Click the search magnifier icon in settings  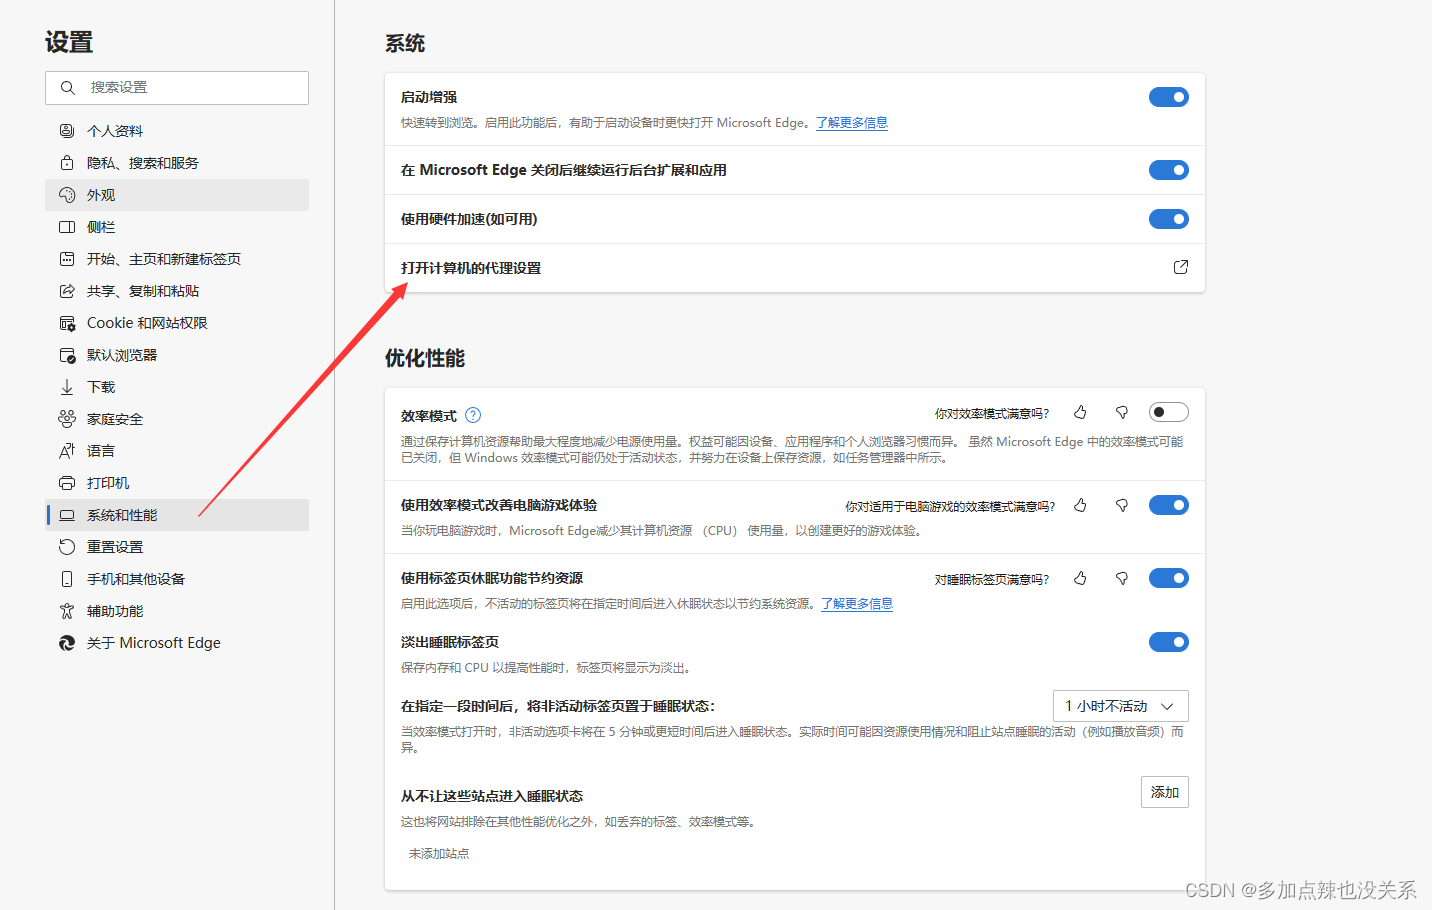tap(68, 88)
